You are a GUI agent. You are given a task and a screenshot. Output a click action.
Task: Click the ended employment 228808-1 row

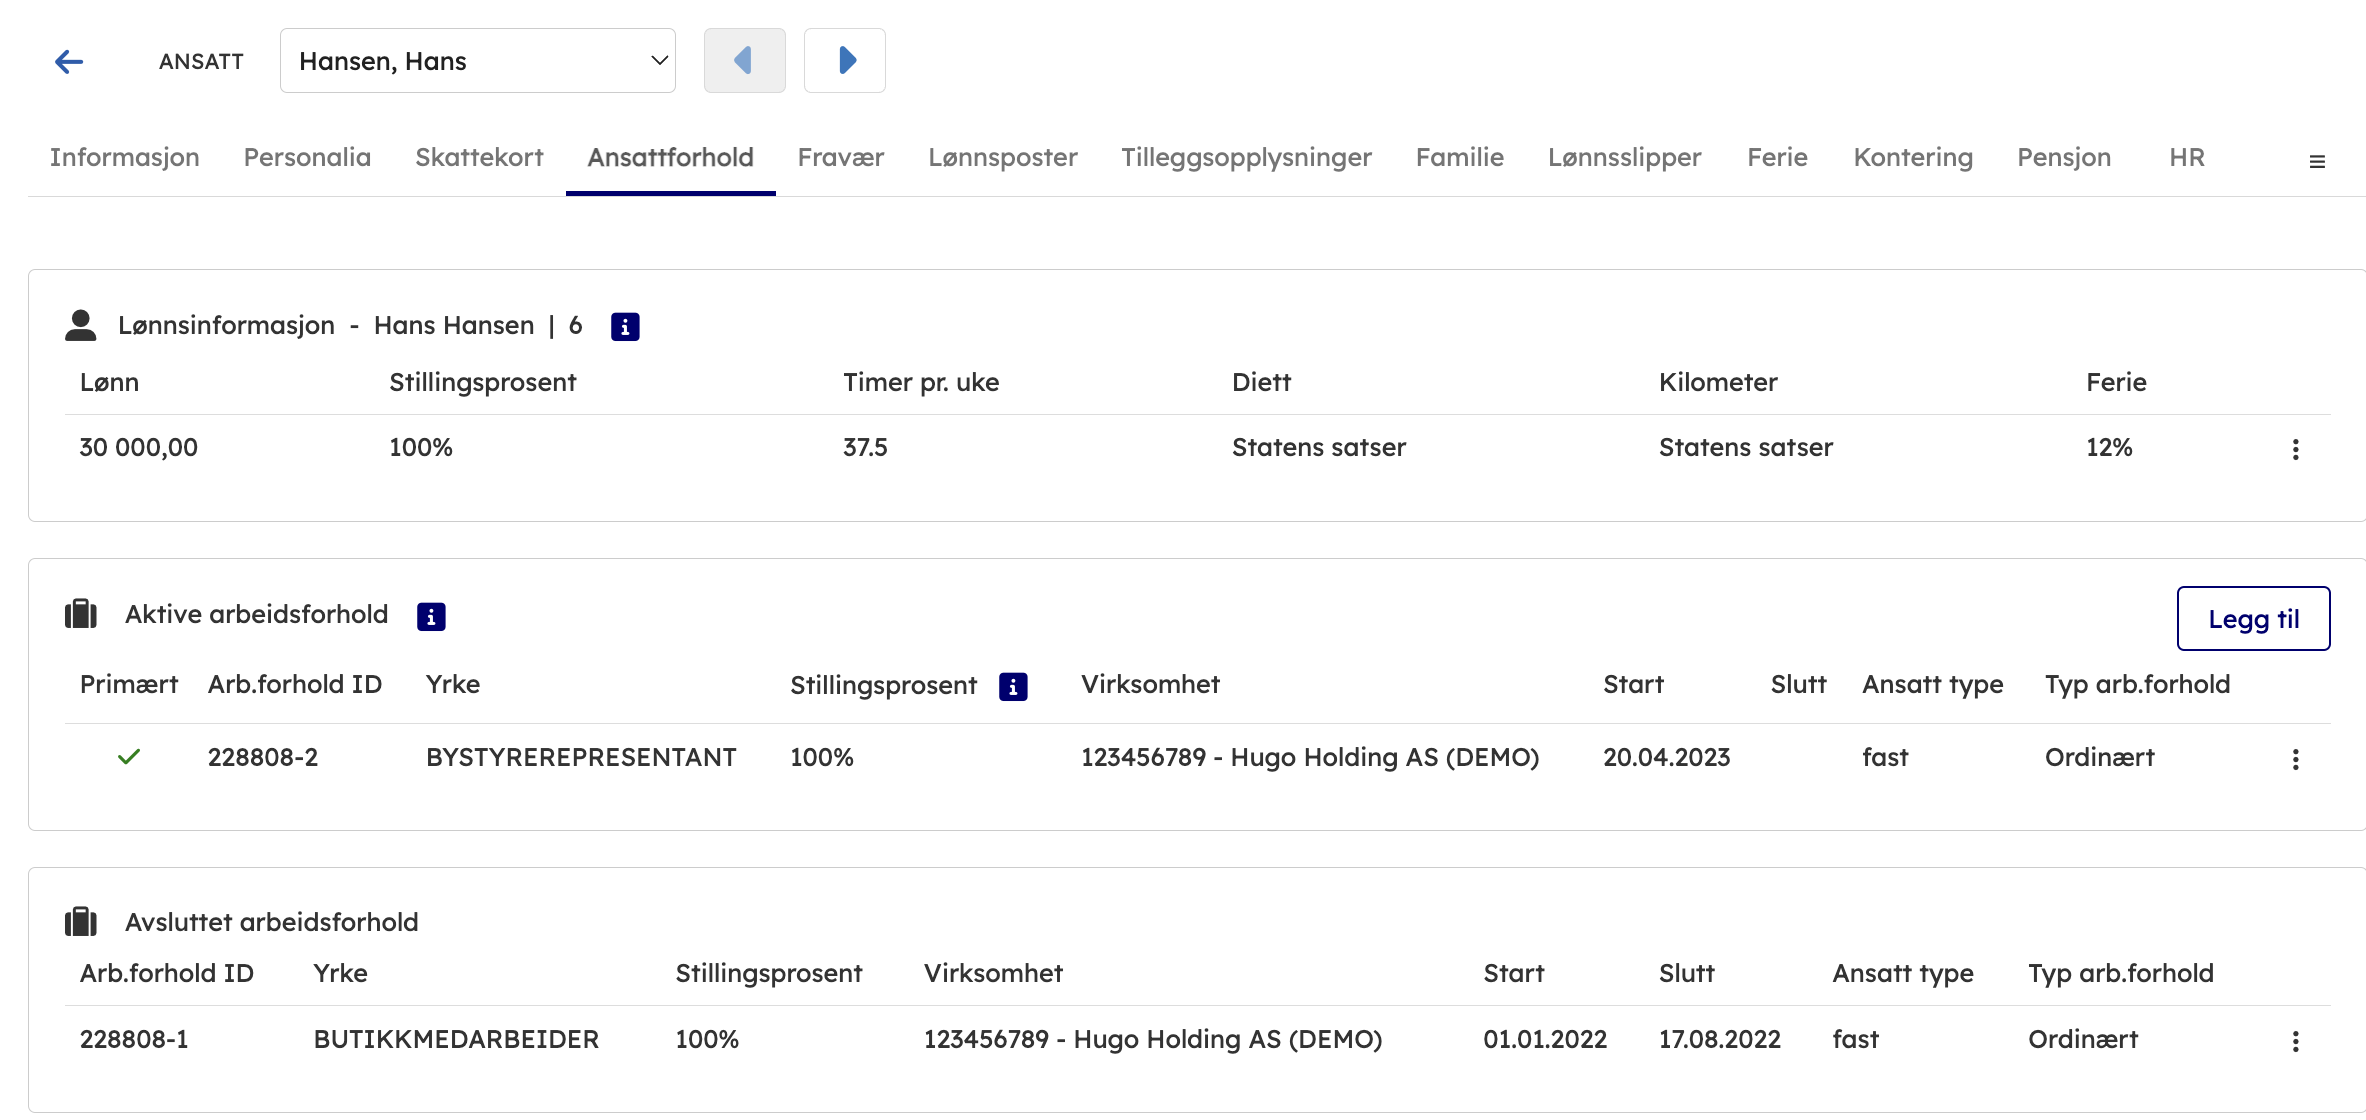(x=134, y=1039)
